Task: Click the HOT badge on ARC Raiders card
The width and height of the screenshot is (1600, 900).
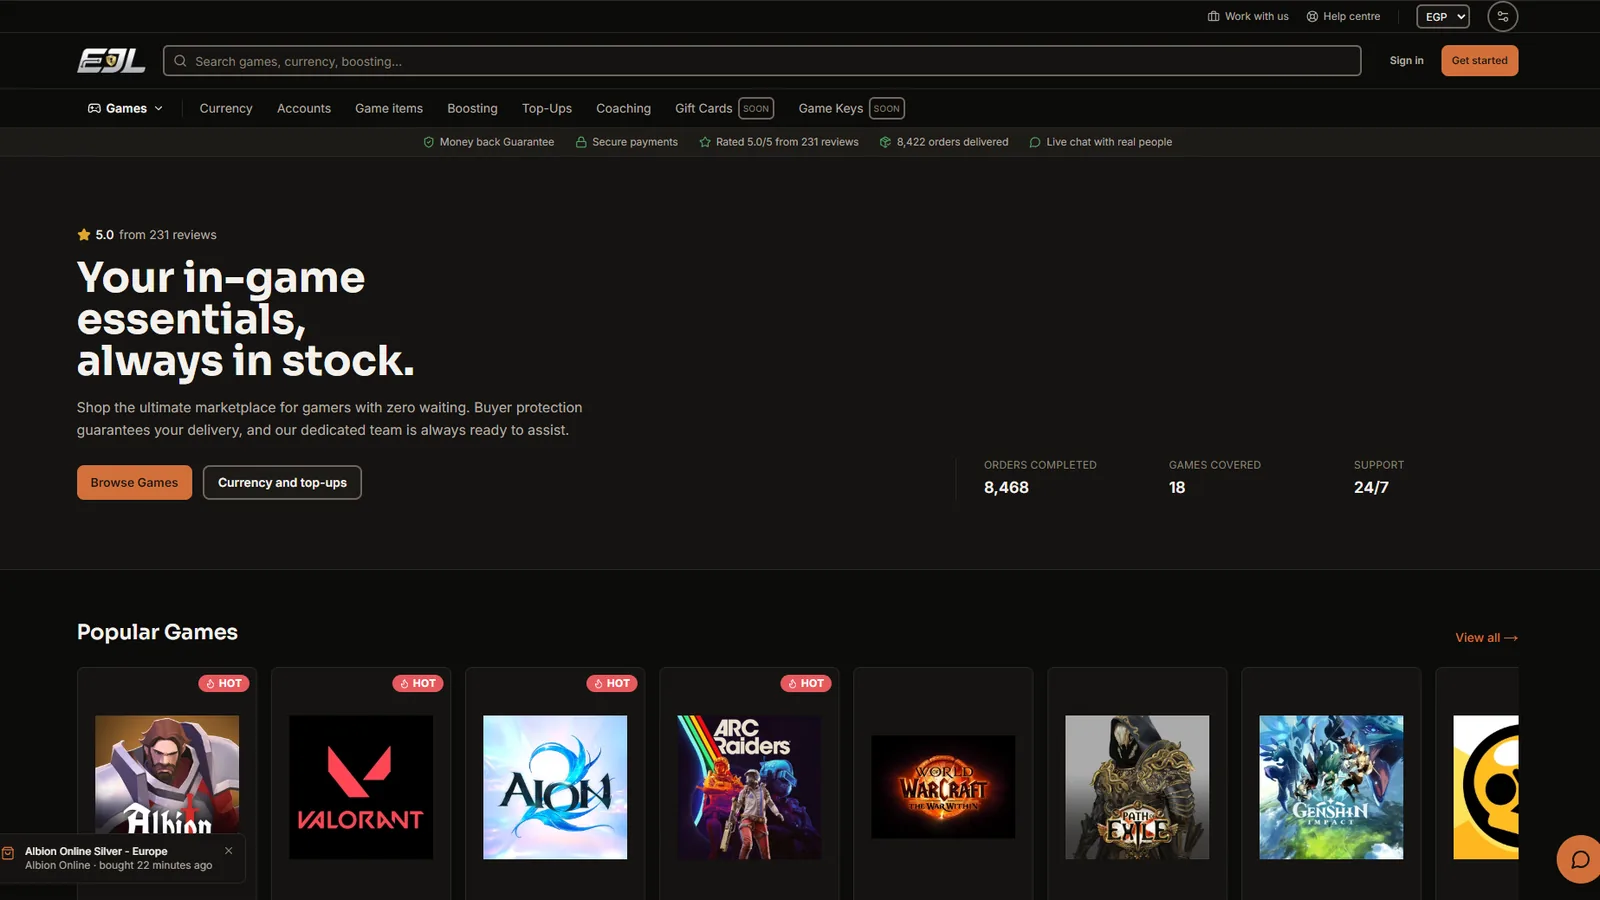Action: (805, 683)
